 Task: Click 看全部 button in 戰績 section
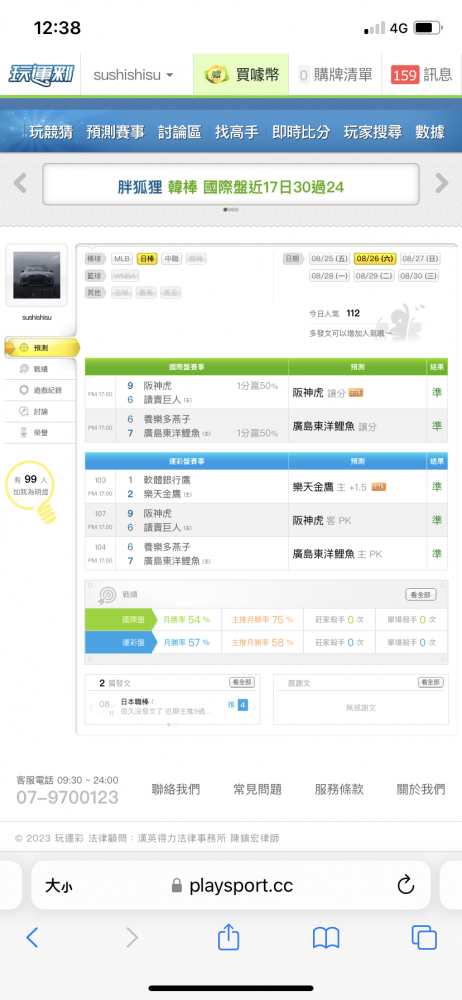[421, 594]
